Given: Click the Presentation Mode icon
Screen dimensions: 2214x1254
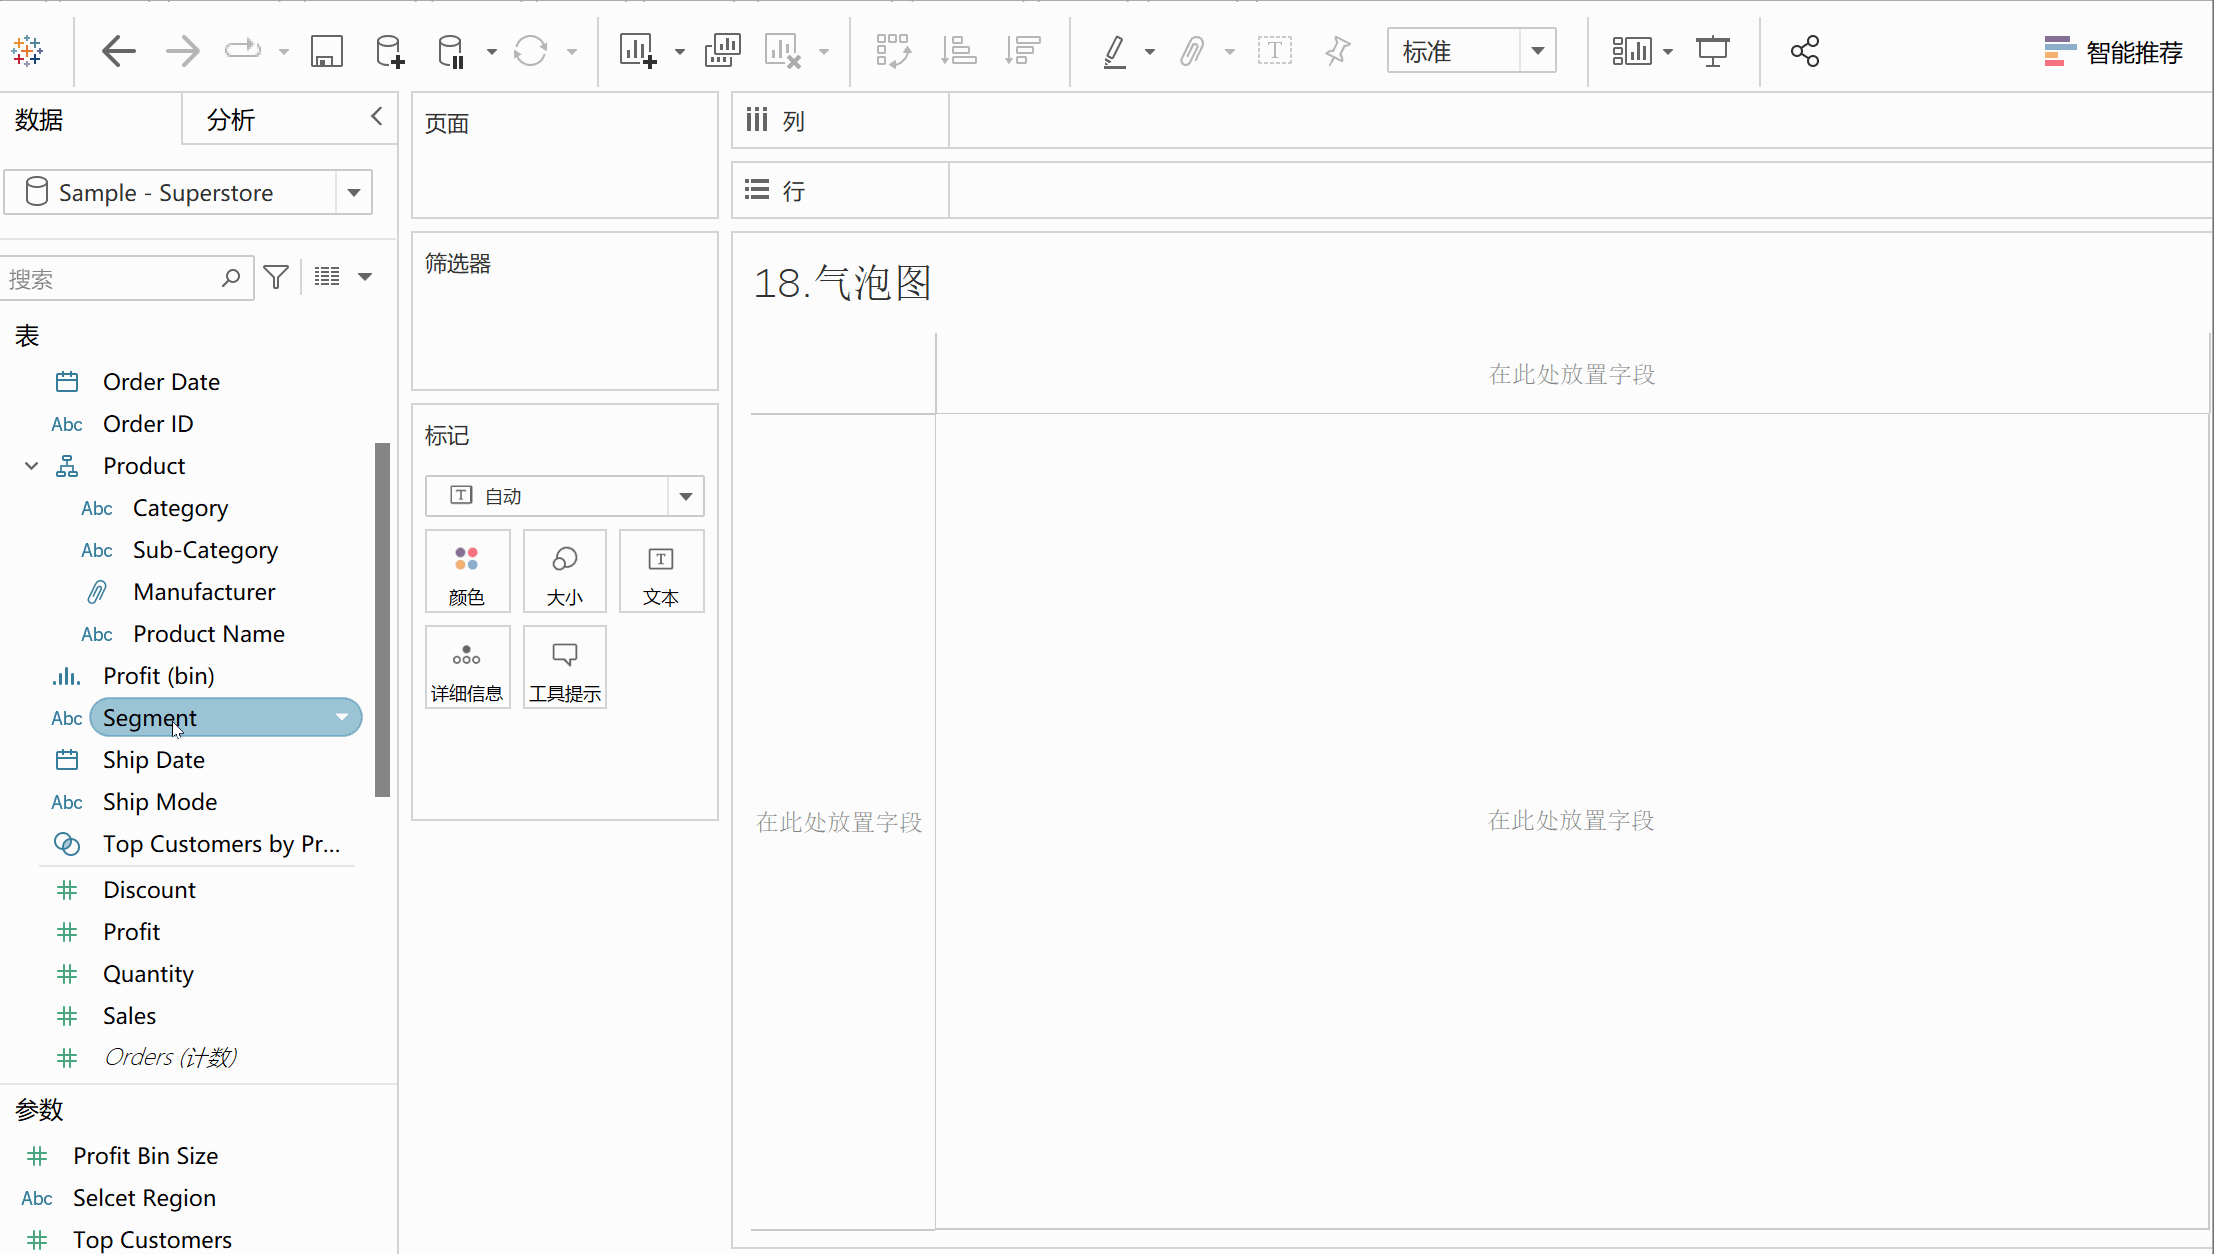Looking at the screenshot, I should pos(1712,51).
